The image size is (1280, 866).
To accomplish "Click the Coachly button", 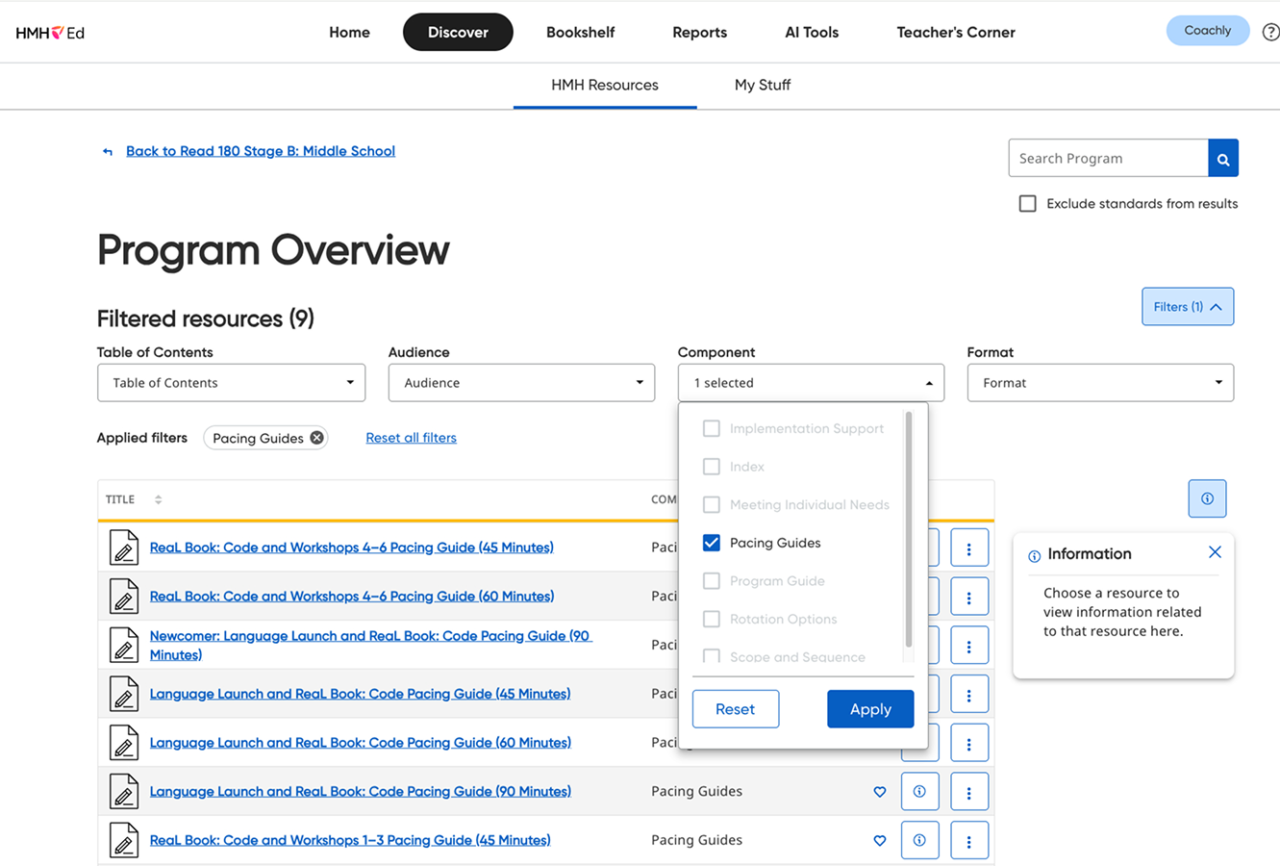I will click(x=1208, y=31).
